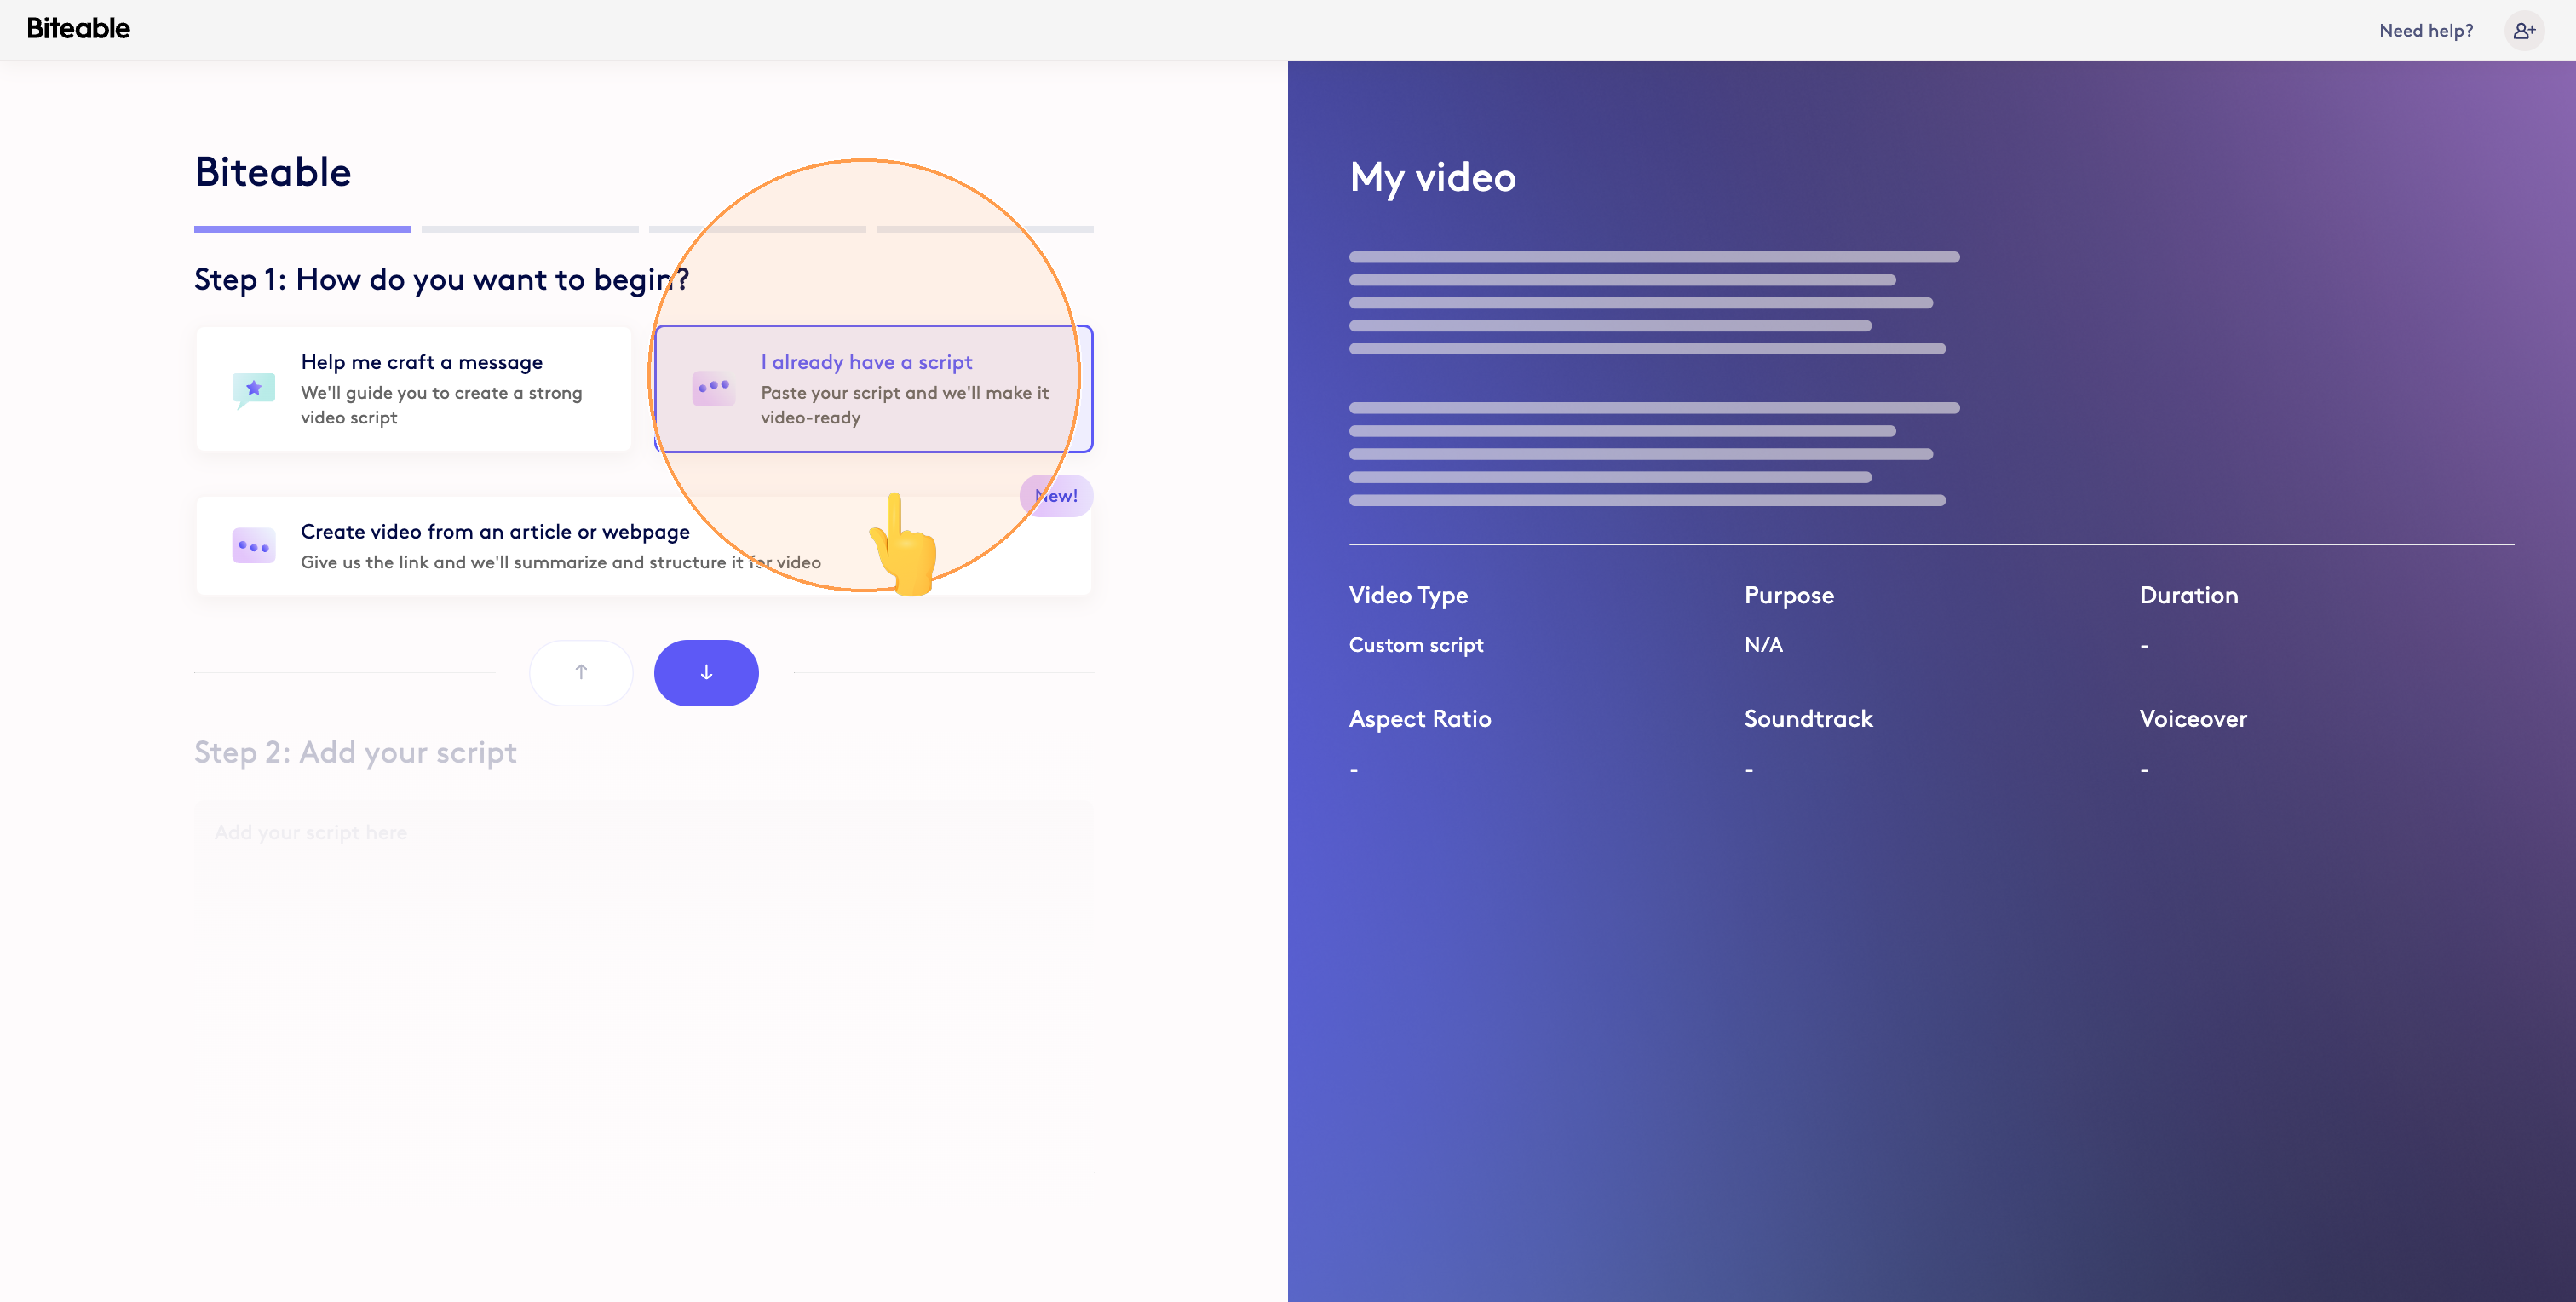
Task: Click the three-dot icon on script card
Action: click(714, 388)
